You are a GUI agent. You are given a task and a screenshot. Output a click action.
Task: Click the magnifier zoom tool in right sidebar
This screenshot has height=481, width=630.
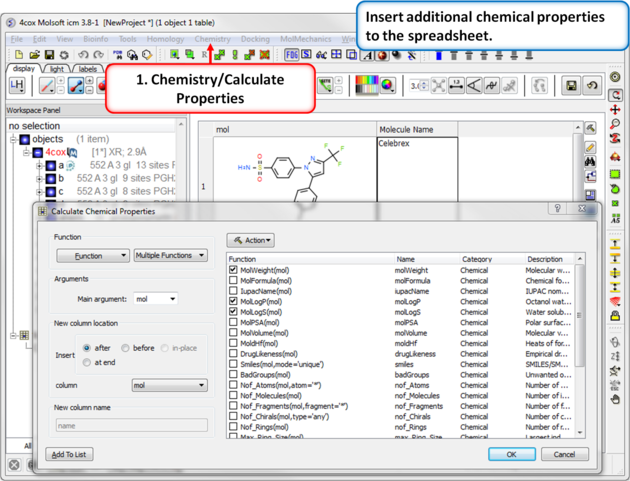(616, 124)
